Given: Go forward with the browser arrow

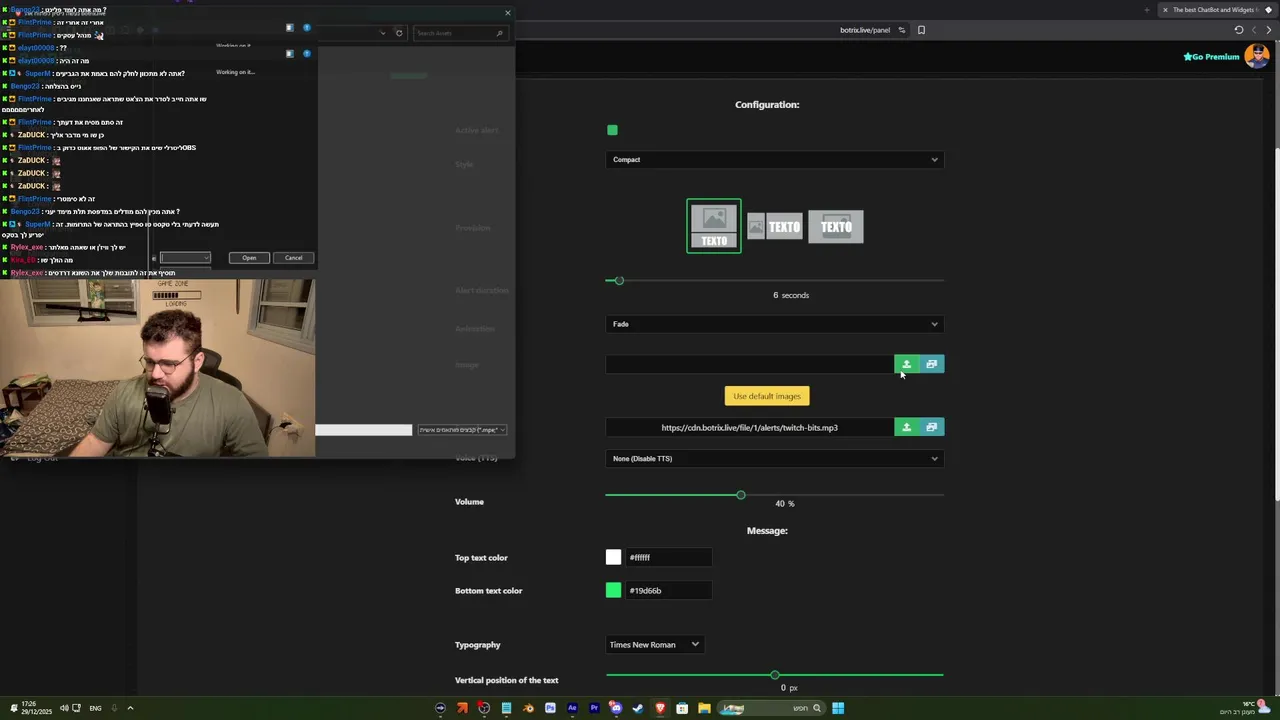Looking at the screenshot, I should 1254,30.
